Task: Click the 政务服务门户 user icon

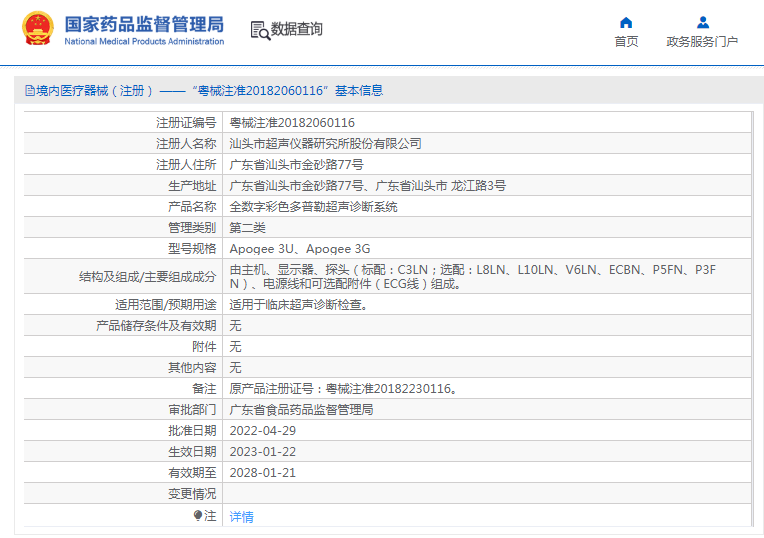Action: click(x=703, y=23)
